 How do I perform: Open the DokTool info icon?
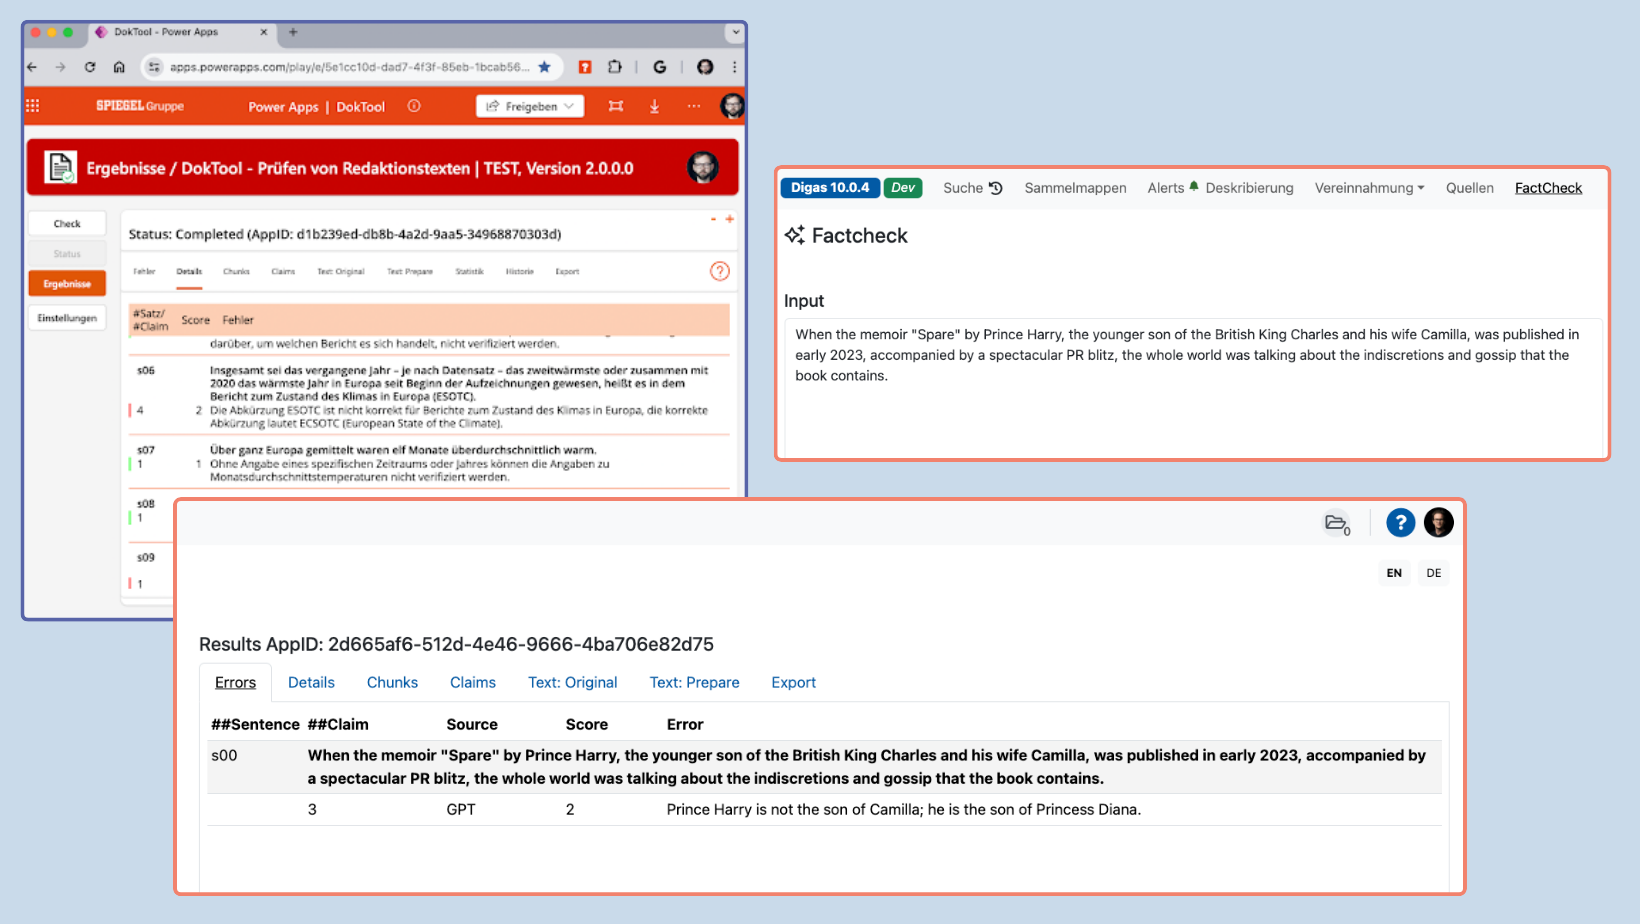(414, 106)
